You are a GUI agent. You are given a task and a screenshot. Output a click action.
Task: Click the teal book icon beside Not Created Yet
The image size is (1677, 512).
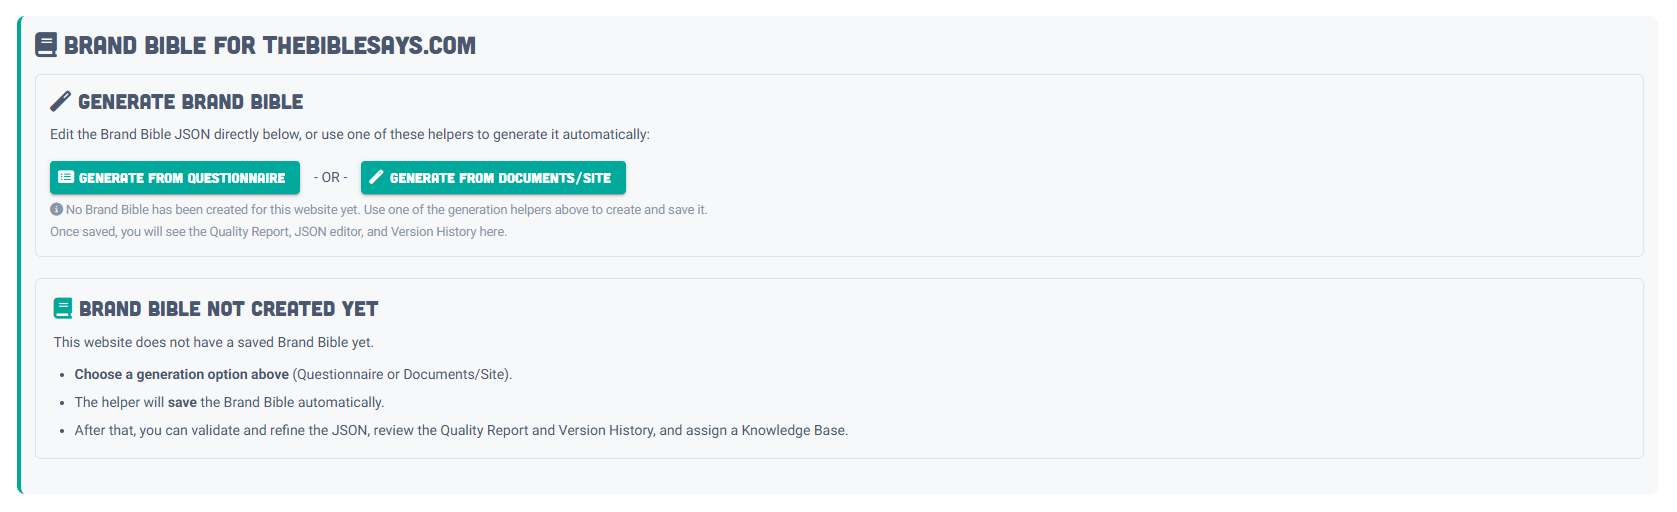[x=63, y=308]
